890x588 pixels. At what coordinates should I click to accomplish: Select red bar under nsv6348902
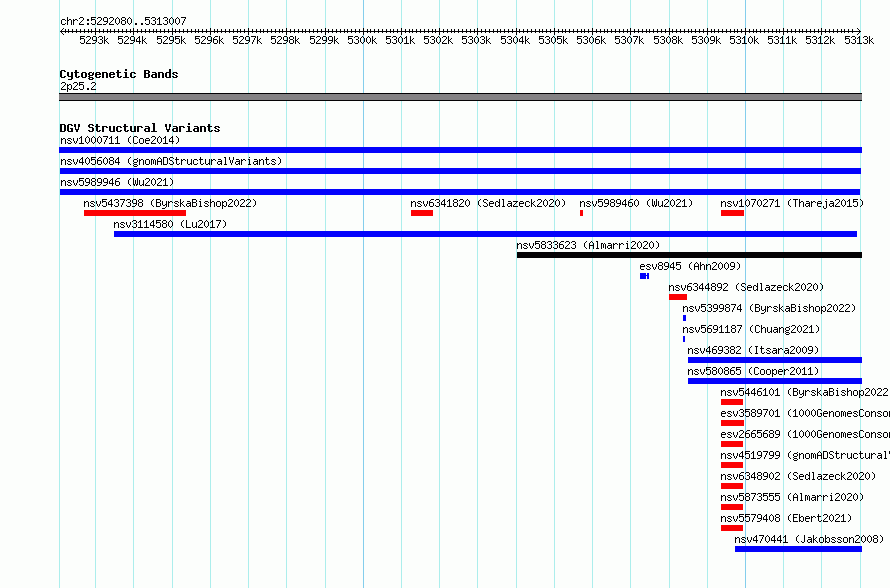tap(732, 486)
